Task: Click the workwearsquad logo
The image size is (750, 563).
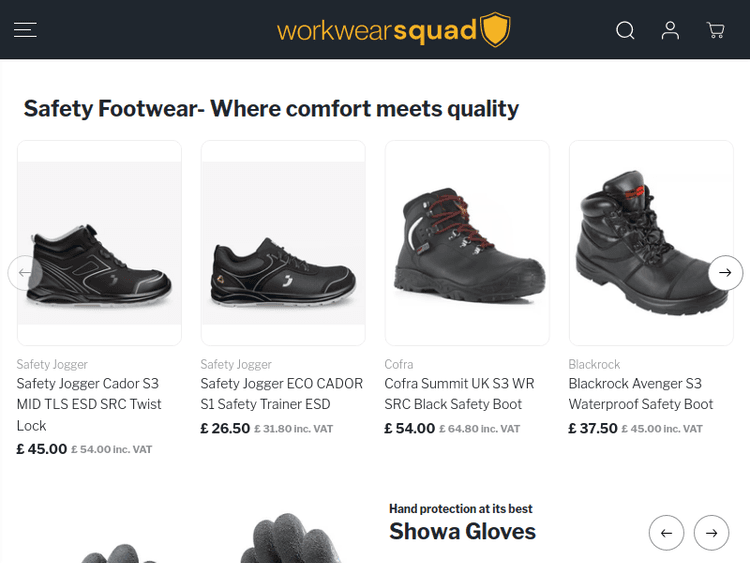Action: (x=394, y=30)
